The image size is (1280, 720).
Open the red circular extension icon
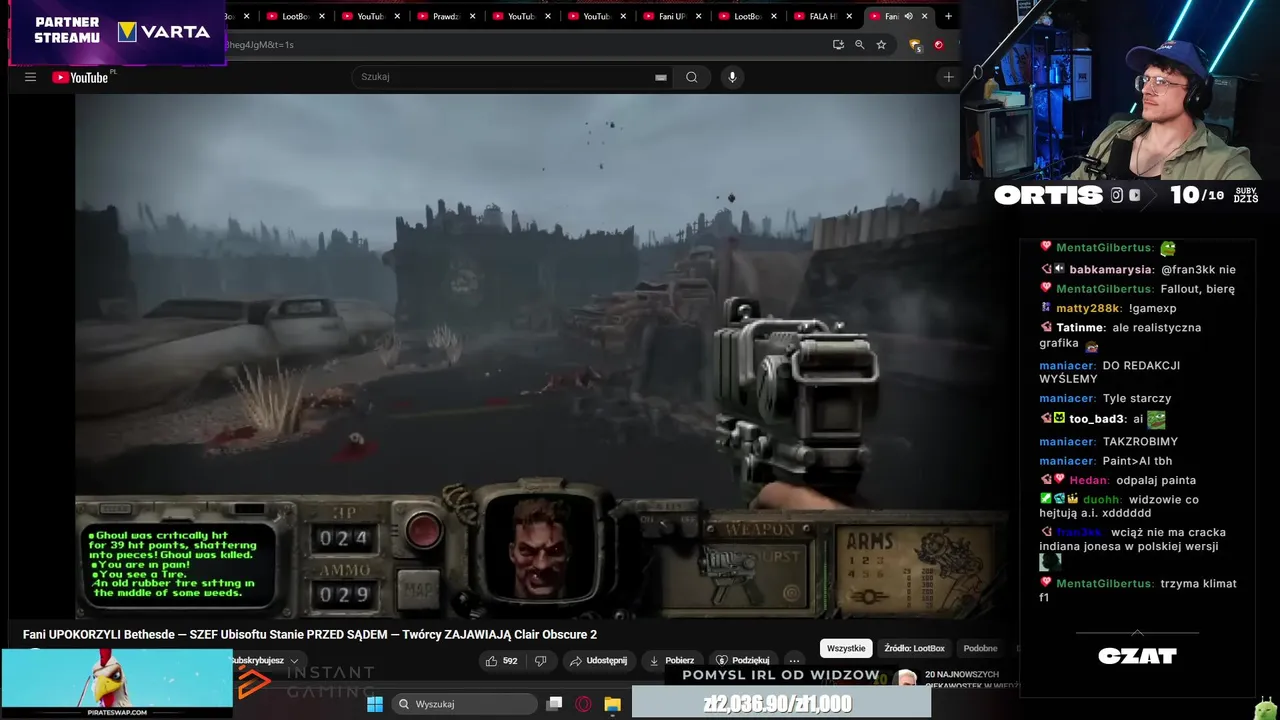tap(938, 45)
